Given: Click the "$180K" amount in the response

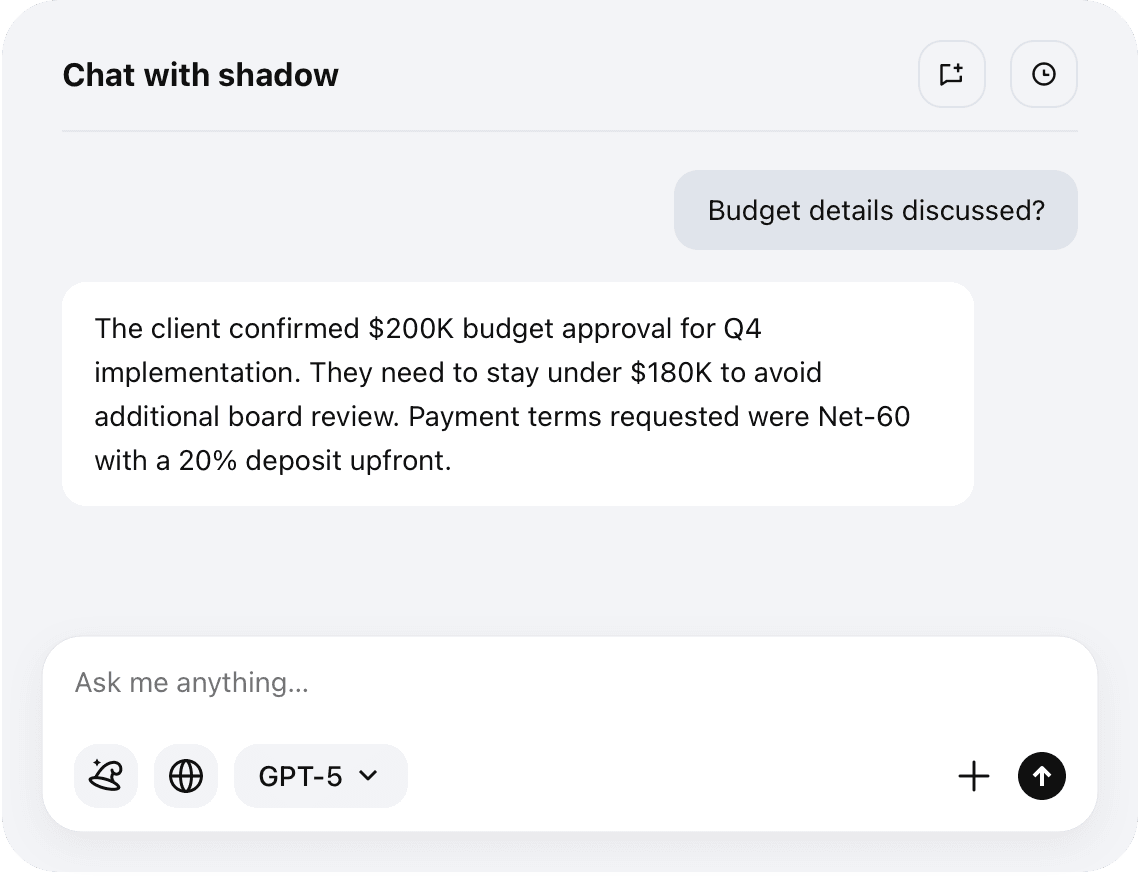Looking at the screenshot, I should pyautogui.click(x=672, y=372).
